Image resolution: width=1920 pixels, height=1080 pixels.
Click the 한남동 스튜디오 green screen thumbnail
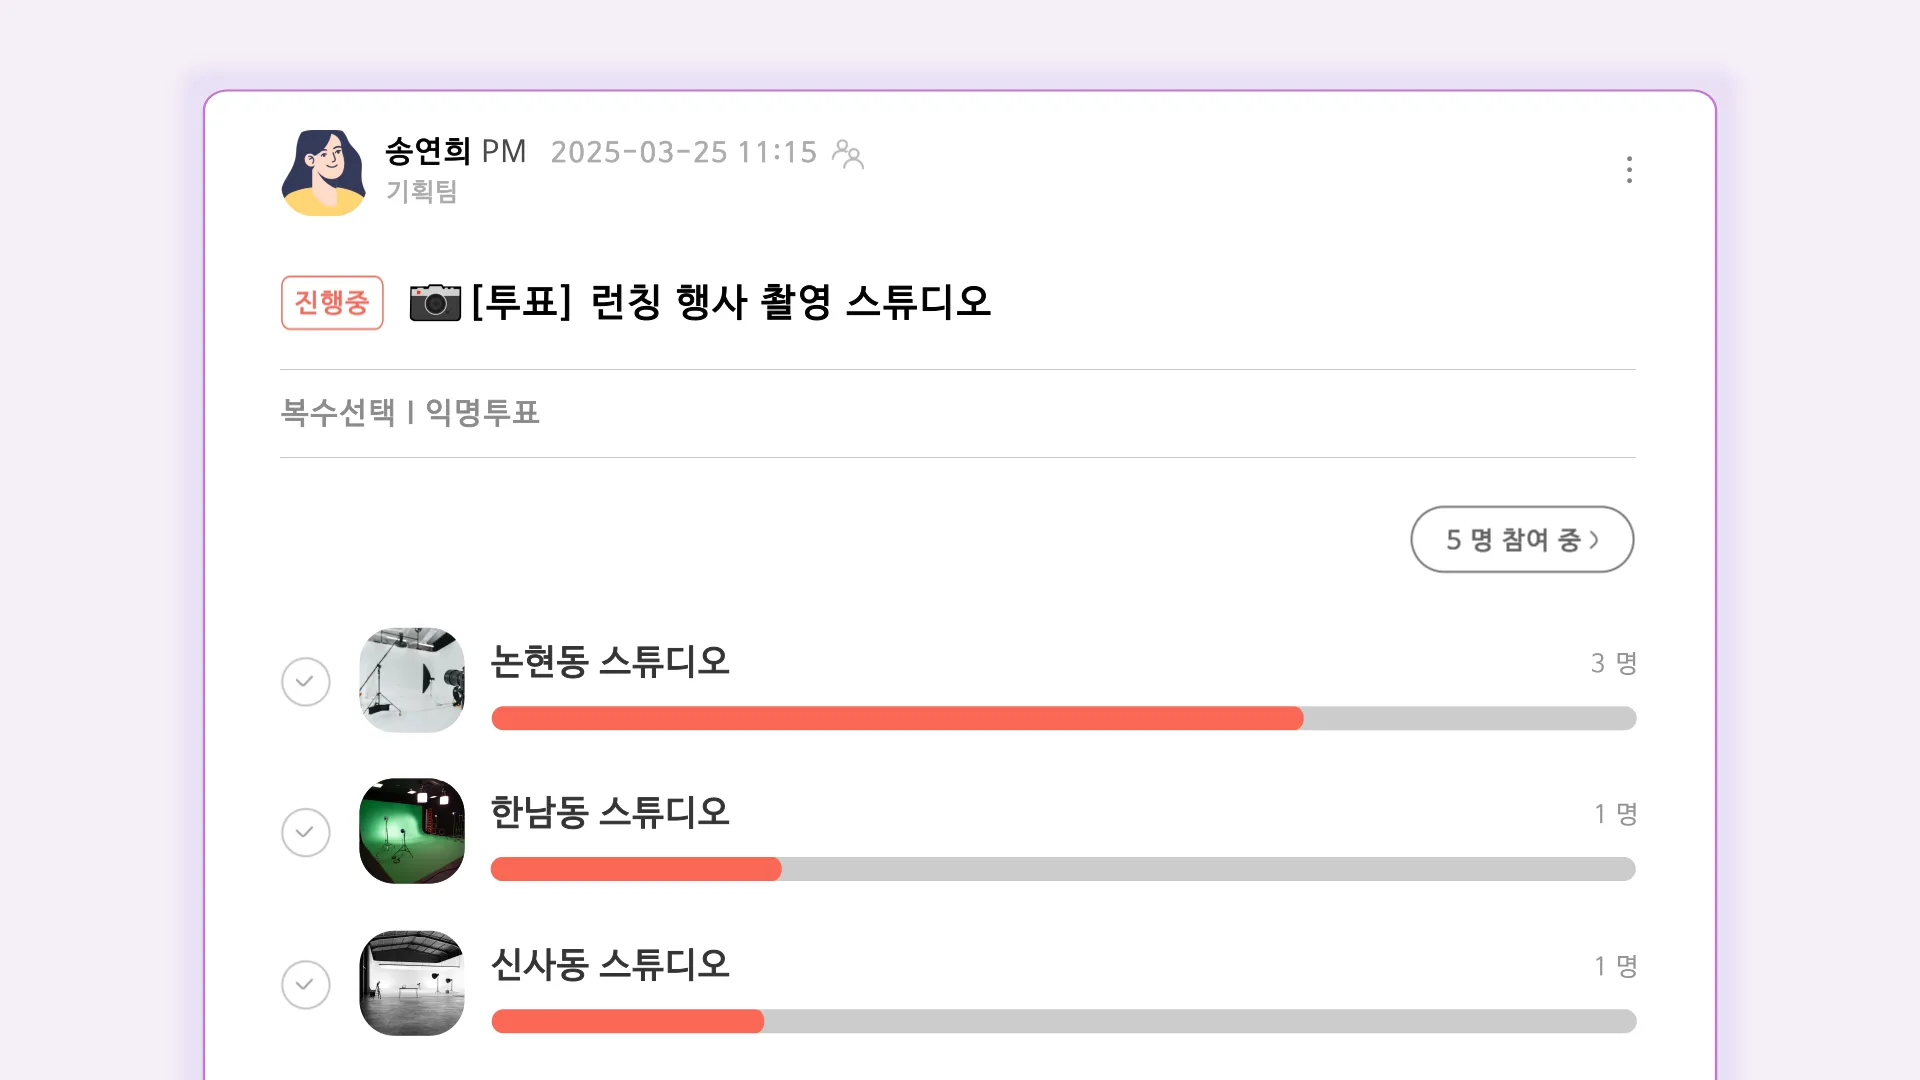[x=411, y=831]
